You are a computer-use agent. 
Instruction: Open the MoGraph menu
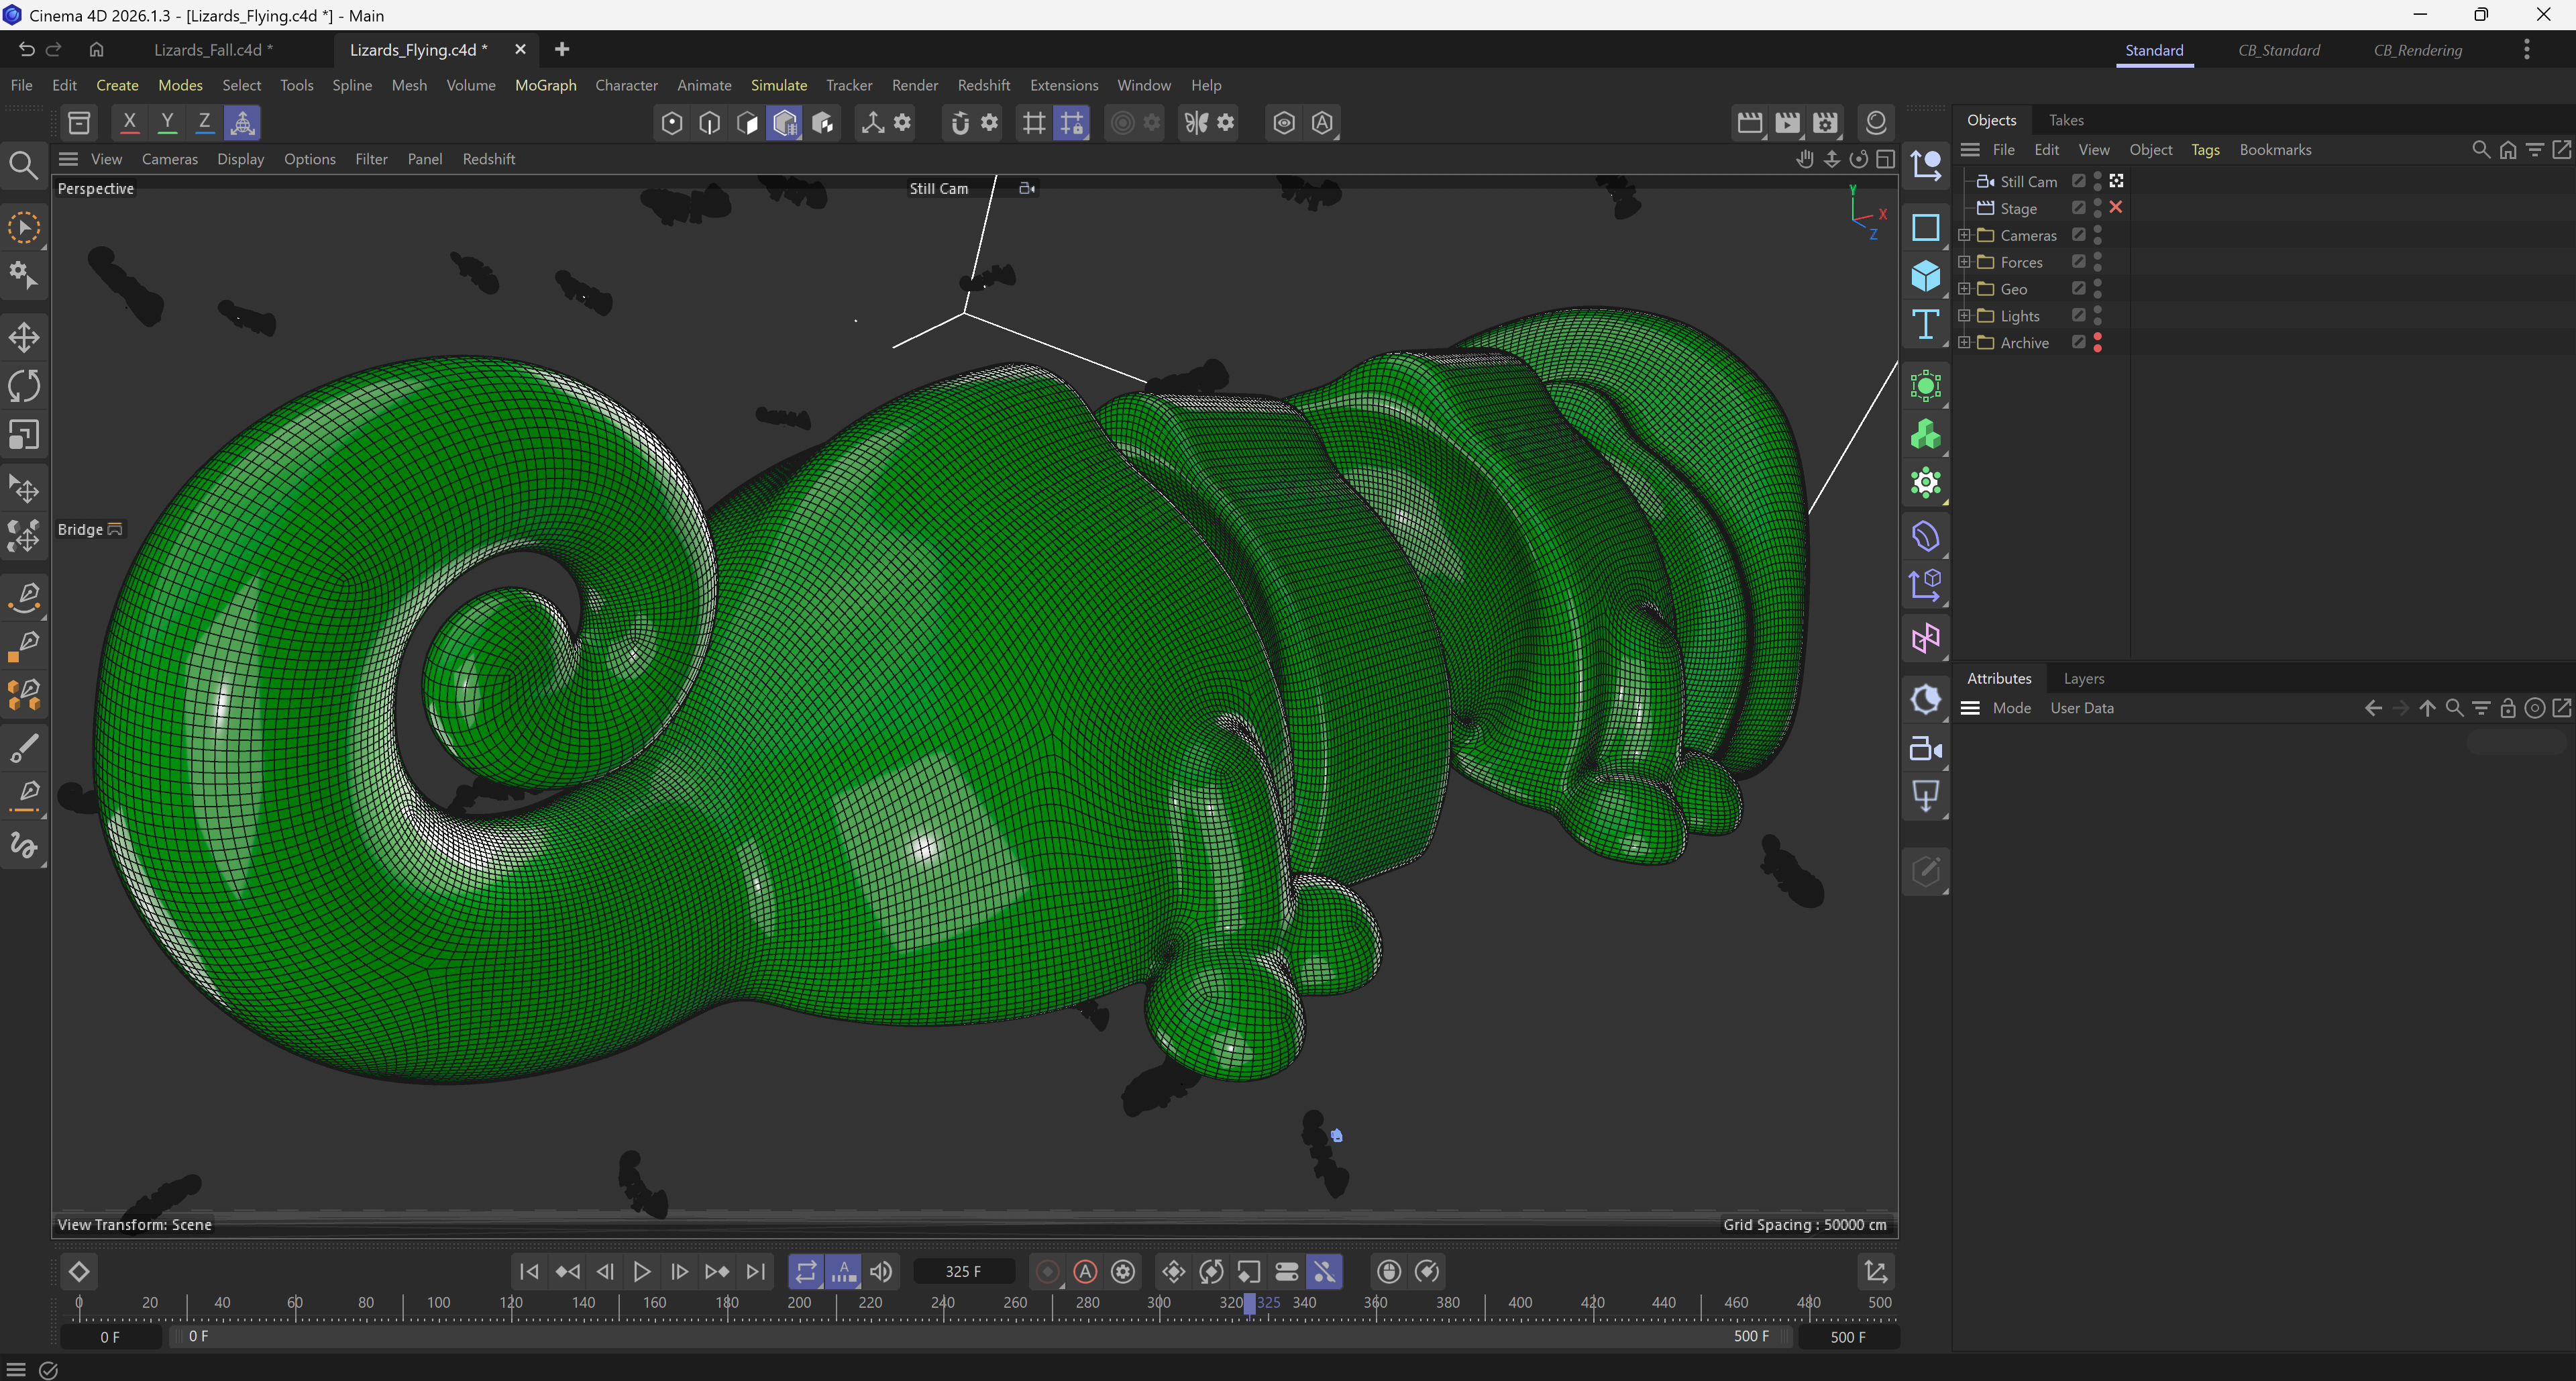(x=545, y=85)
